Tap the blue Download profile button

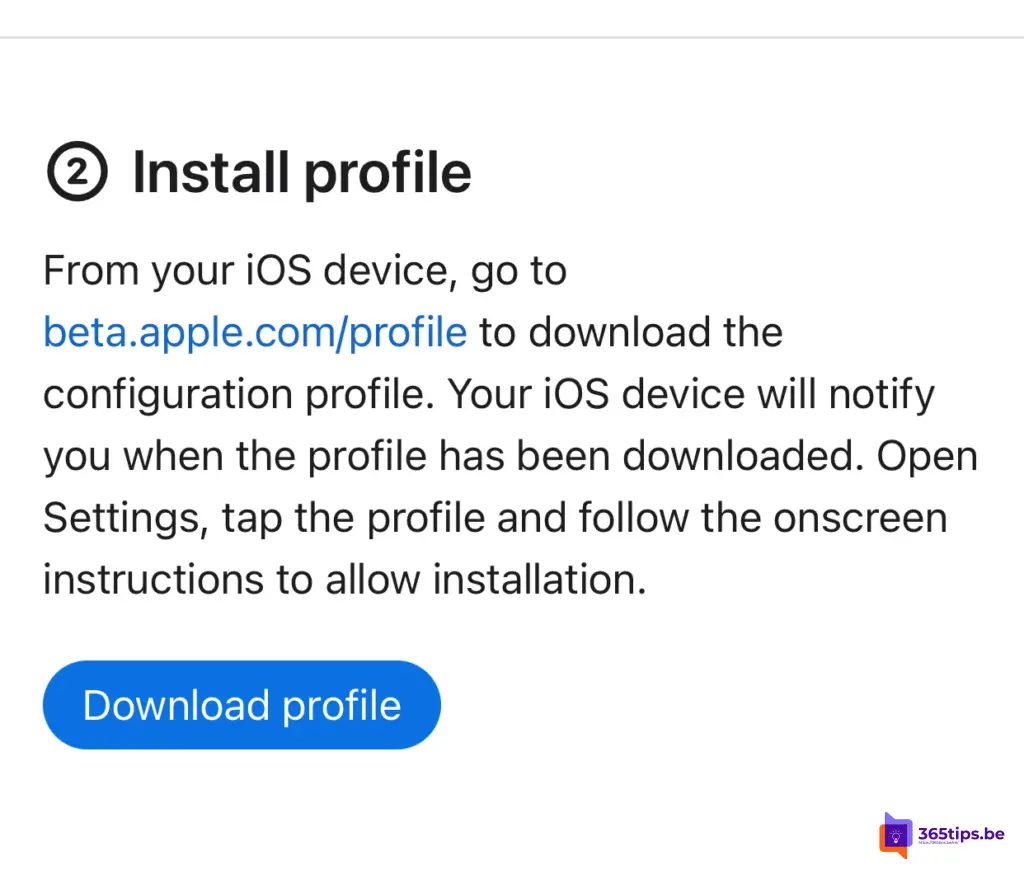tap(242, 705)
